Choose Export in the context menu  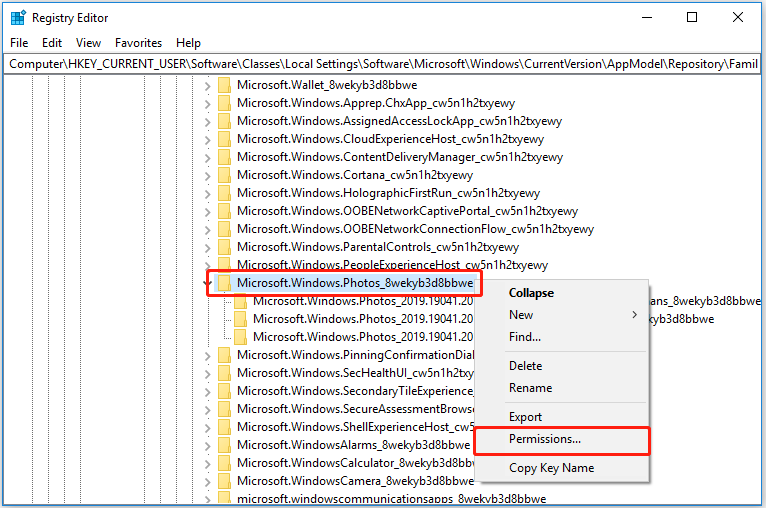tap(562, 417)
